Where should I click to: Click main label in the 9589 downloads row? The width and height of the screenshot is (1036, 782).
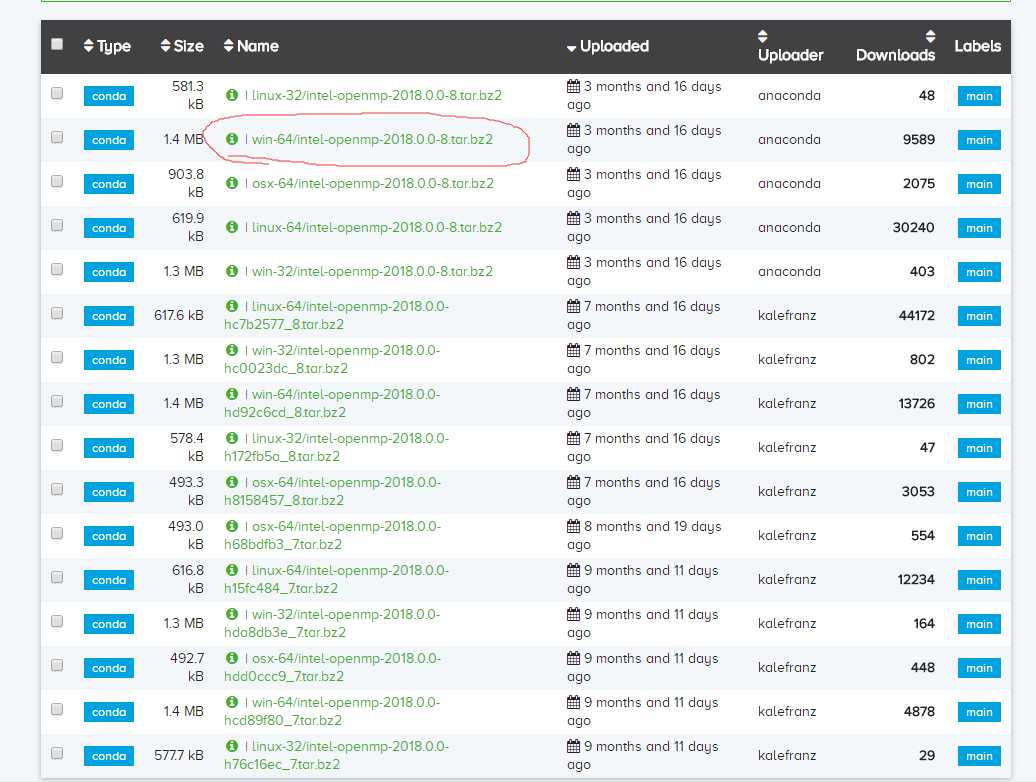pyautogui.click(x=979, y=140)
